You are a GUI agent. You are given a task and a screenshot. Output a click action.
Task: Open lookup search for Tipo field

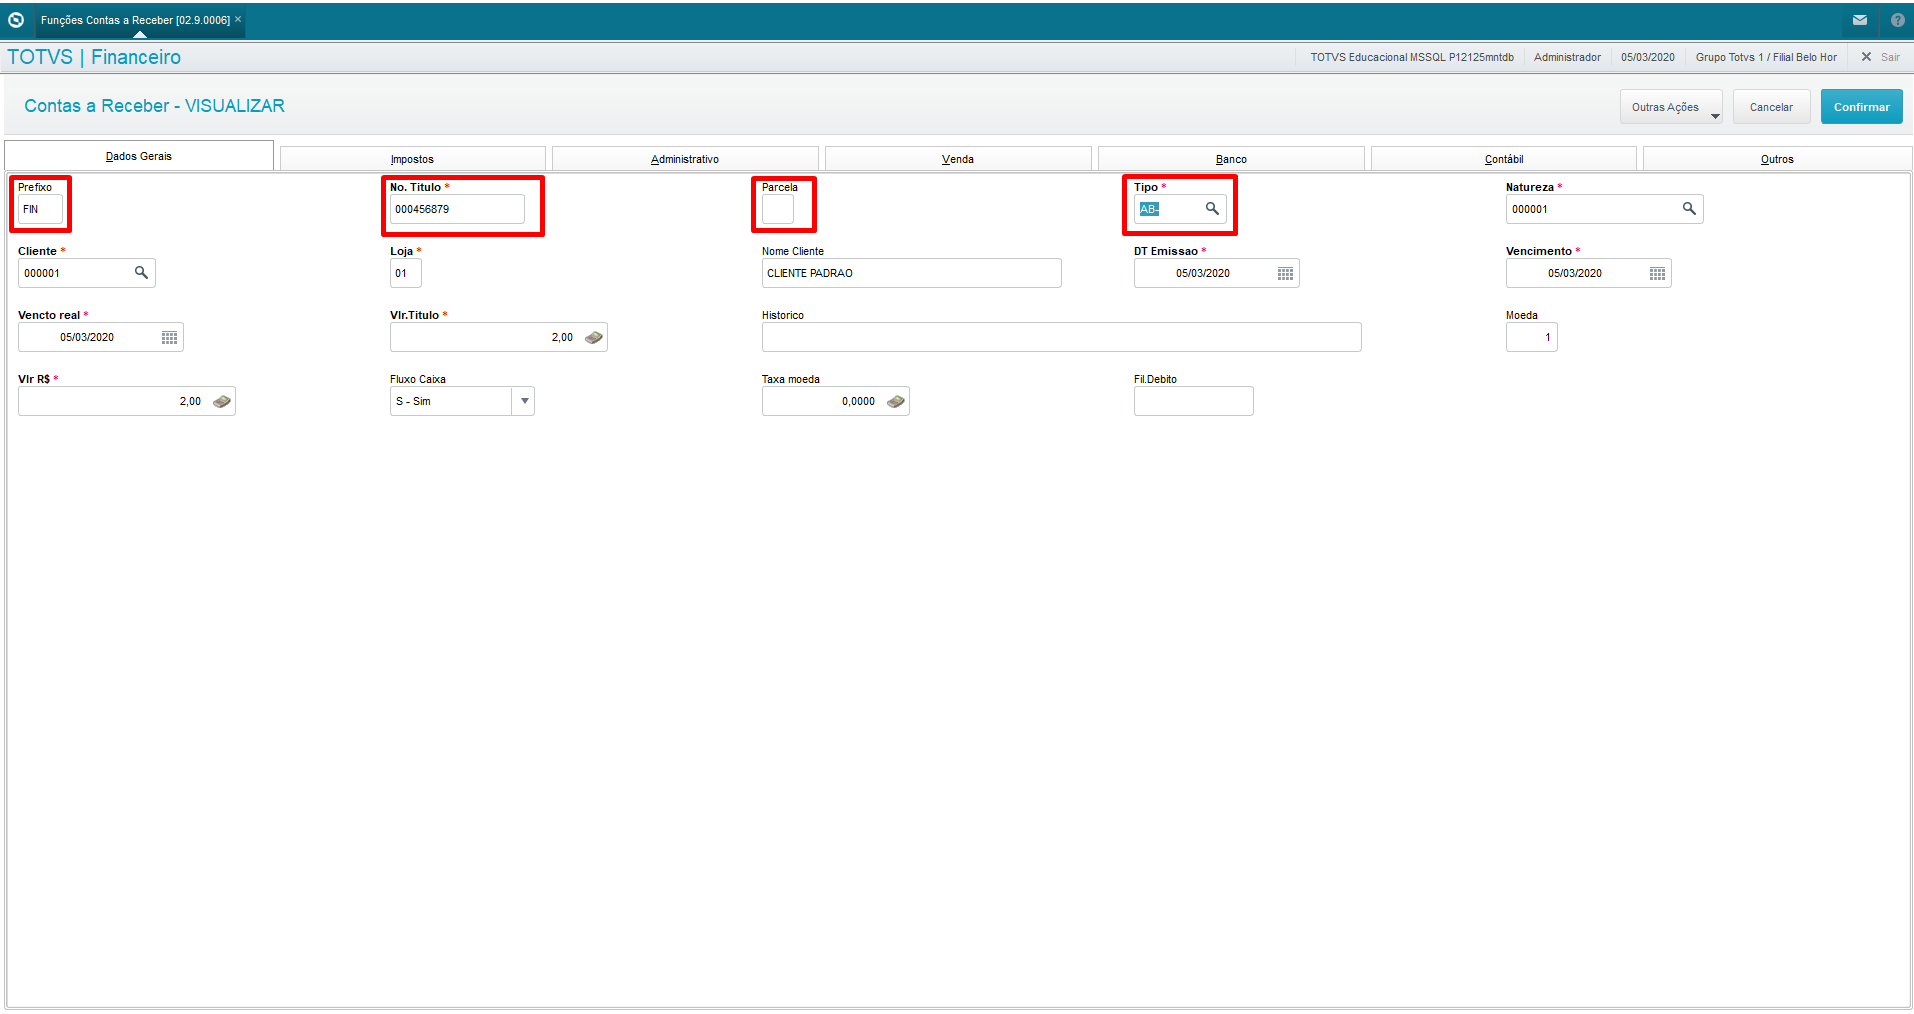click(1212, 209)
